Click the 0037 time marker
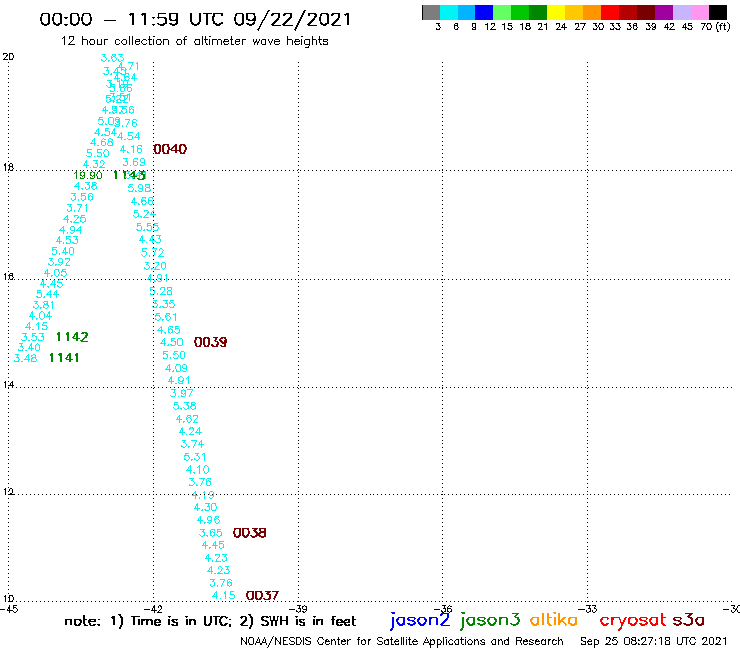The image size is (740, 650). 262,595
